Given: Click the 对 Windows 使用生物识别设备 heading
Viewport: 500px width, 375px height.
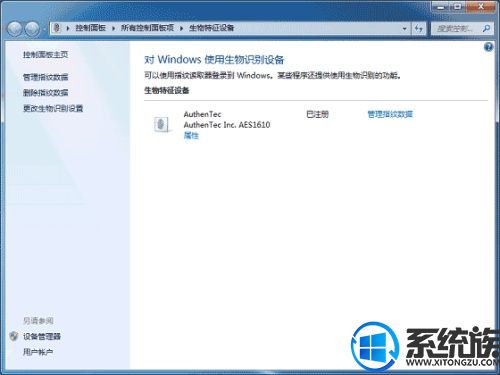Looking at the screenshot, I should (214, 60).
